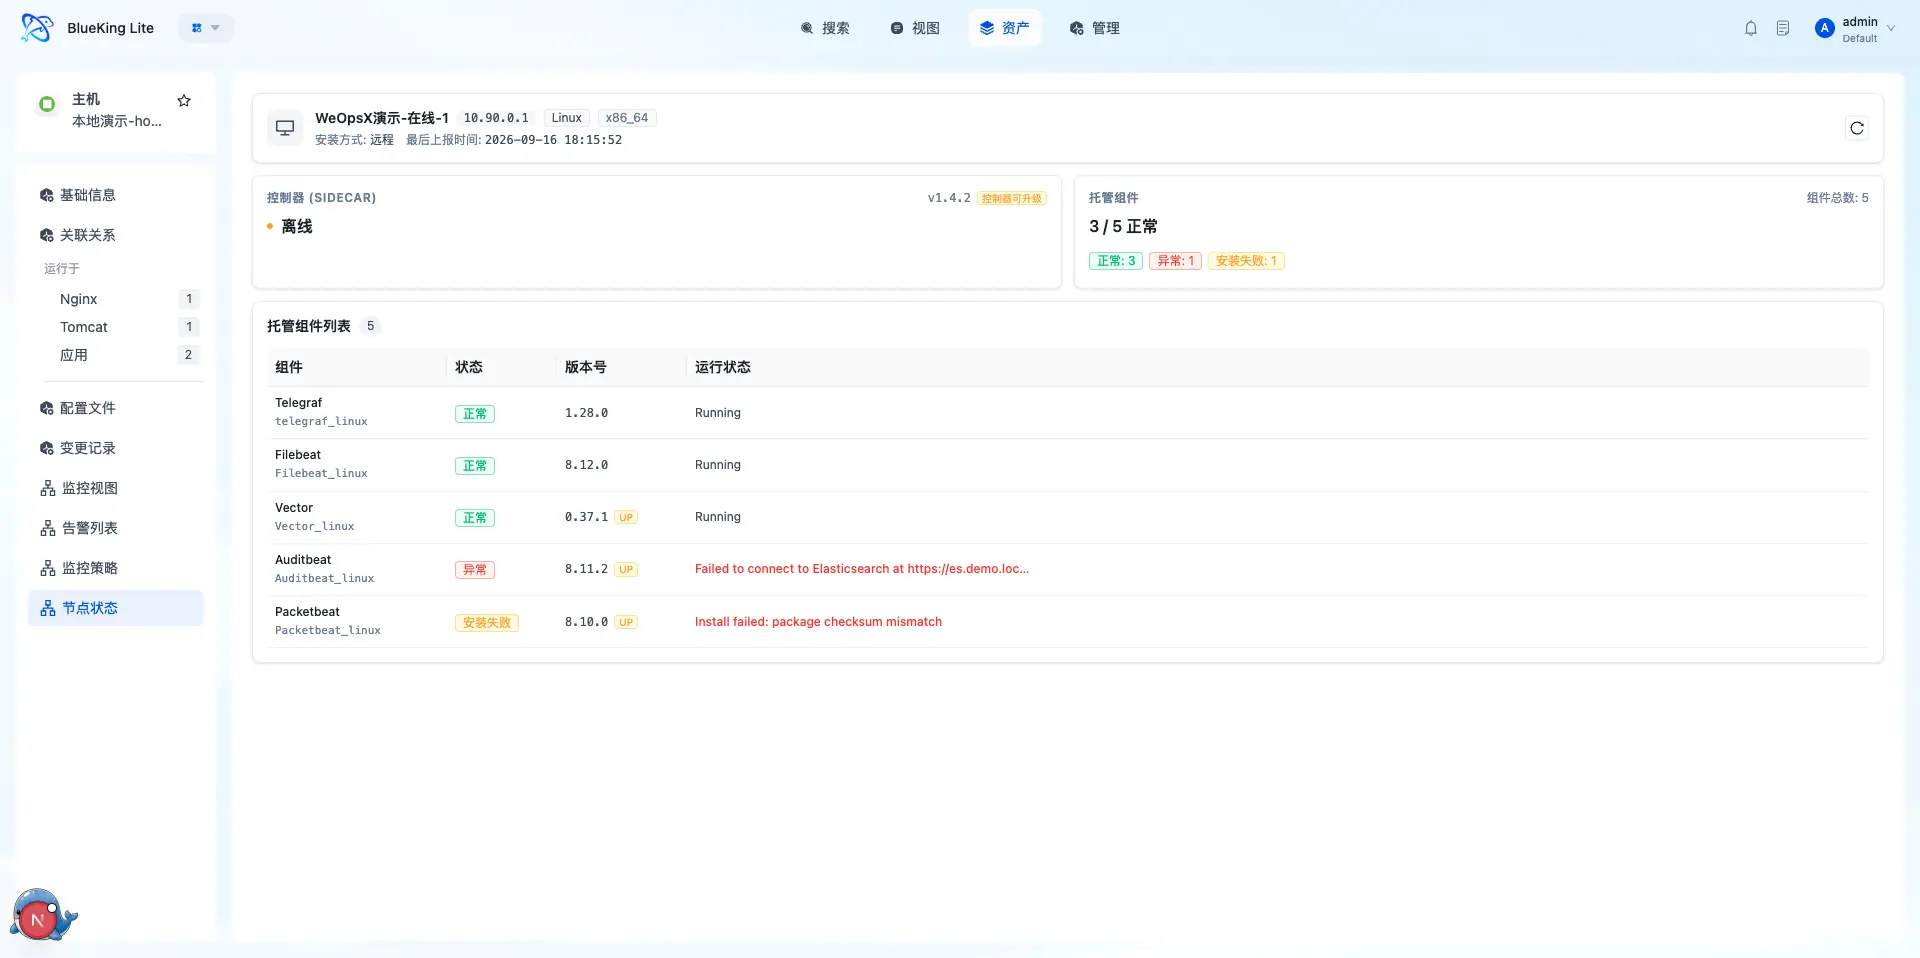Click the 正常 status tag for Telegraf
The height and width of the screenshot is (958, 1920).
coord(475,413)
